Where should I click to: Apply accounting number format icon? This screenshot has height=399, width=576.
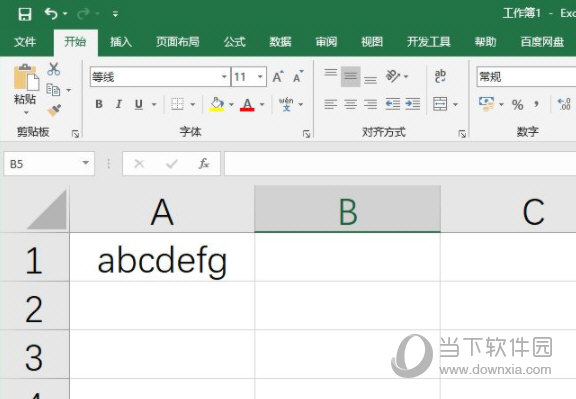[487, 104]
